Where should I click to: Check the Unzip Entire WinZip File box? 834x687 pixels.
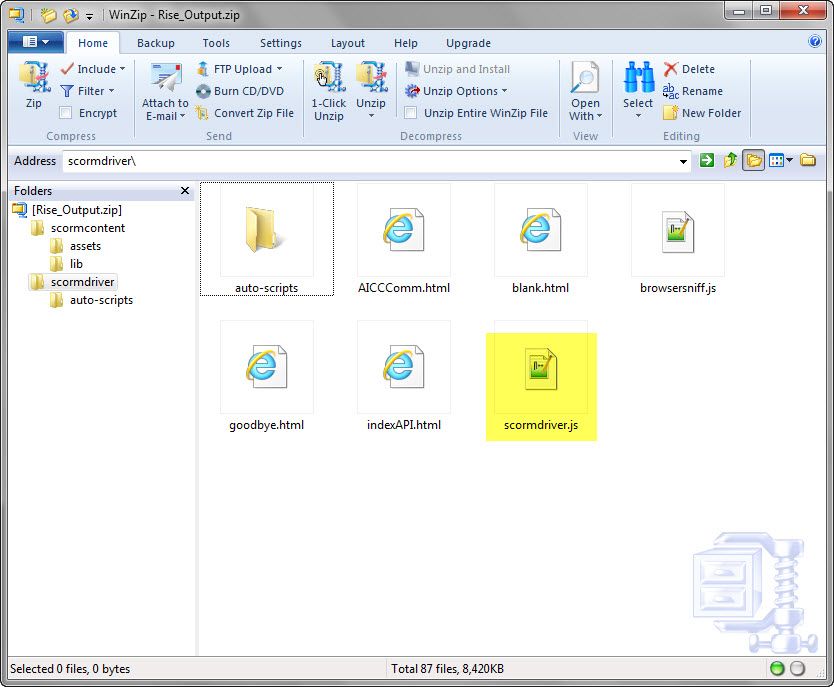(411, 113)
